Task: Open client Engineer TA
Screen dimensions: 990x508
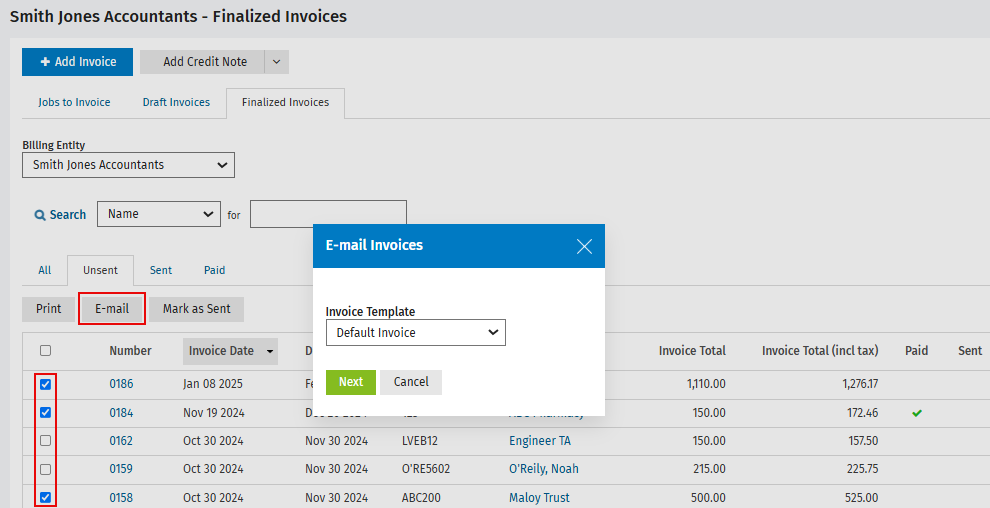Action: [540, 440]
